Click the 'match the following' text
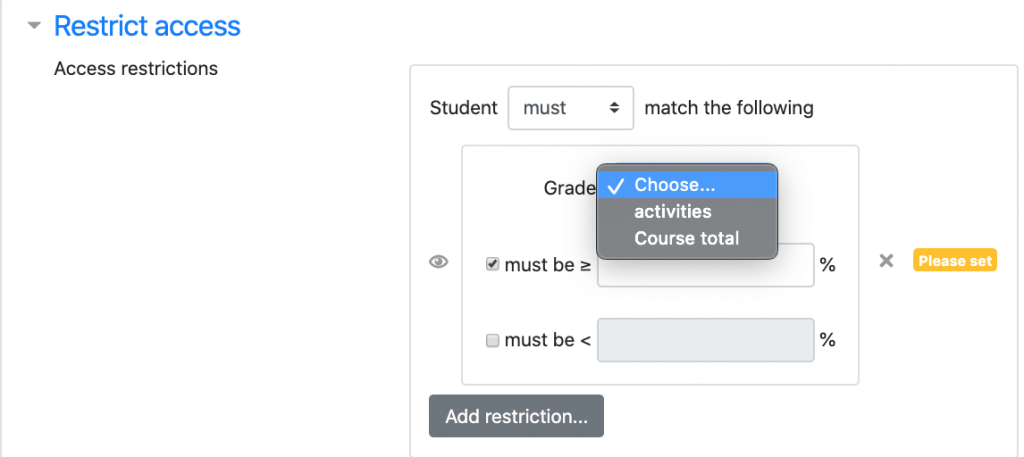 tap(729, 108)
